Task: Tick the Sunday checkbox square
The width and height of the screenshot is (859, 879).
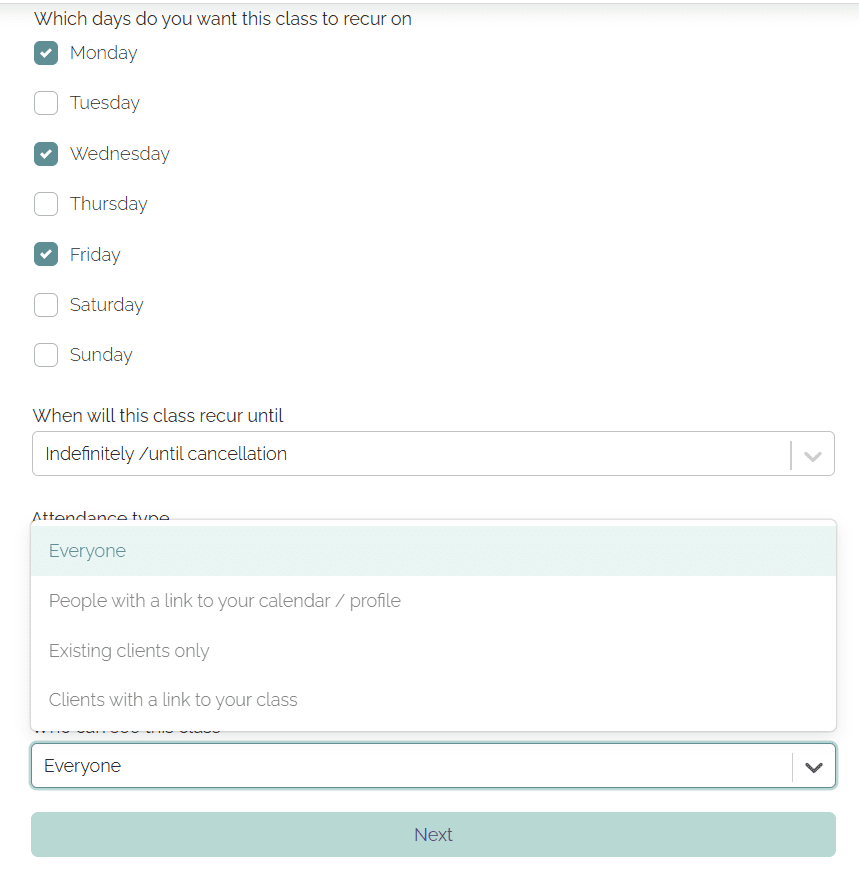Action: (x=46, y=355)
